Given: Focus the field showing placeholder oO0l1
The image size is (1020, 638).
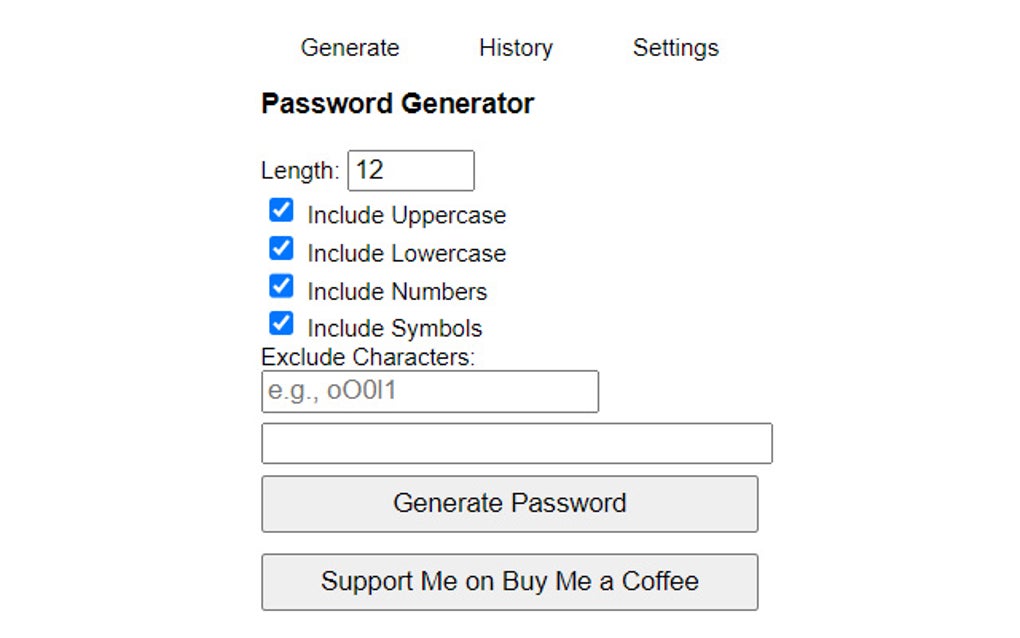Looking at the screenshot, I should (x=429, y=391).
